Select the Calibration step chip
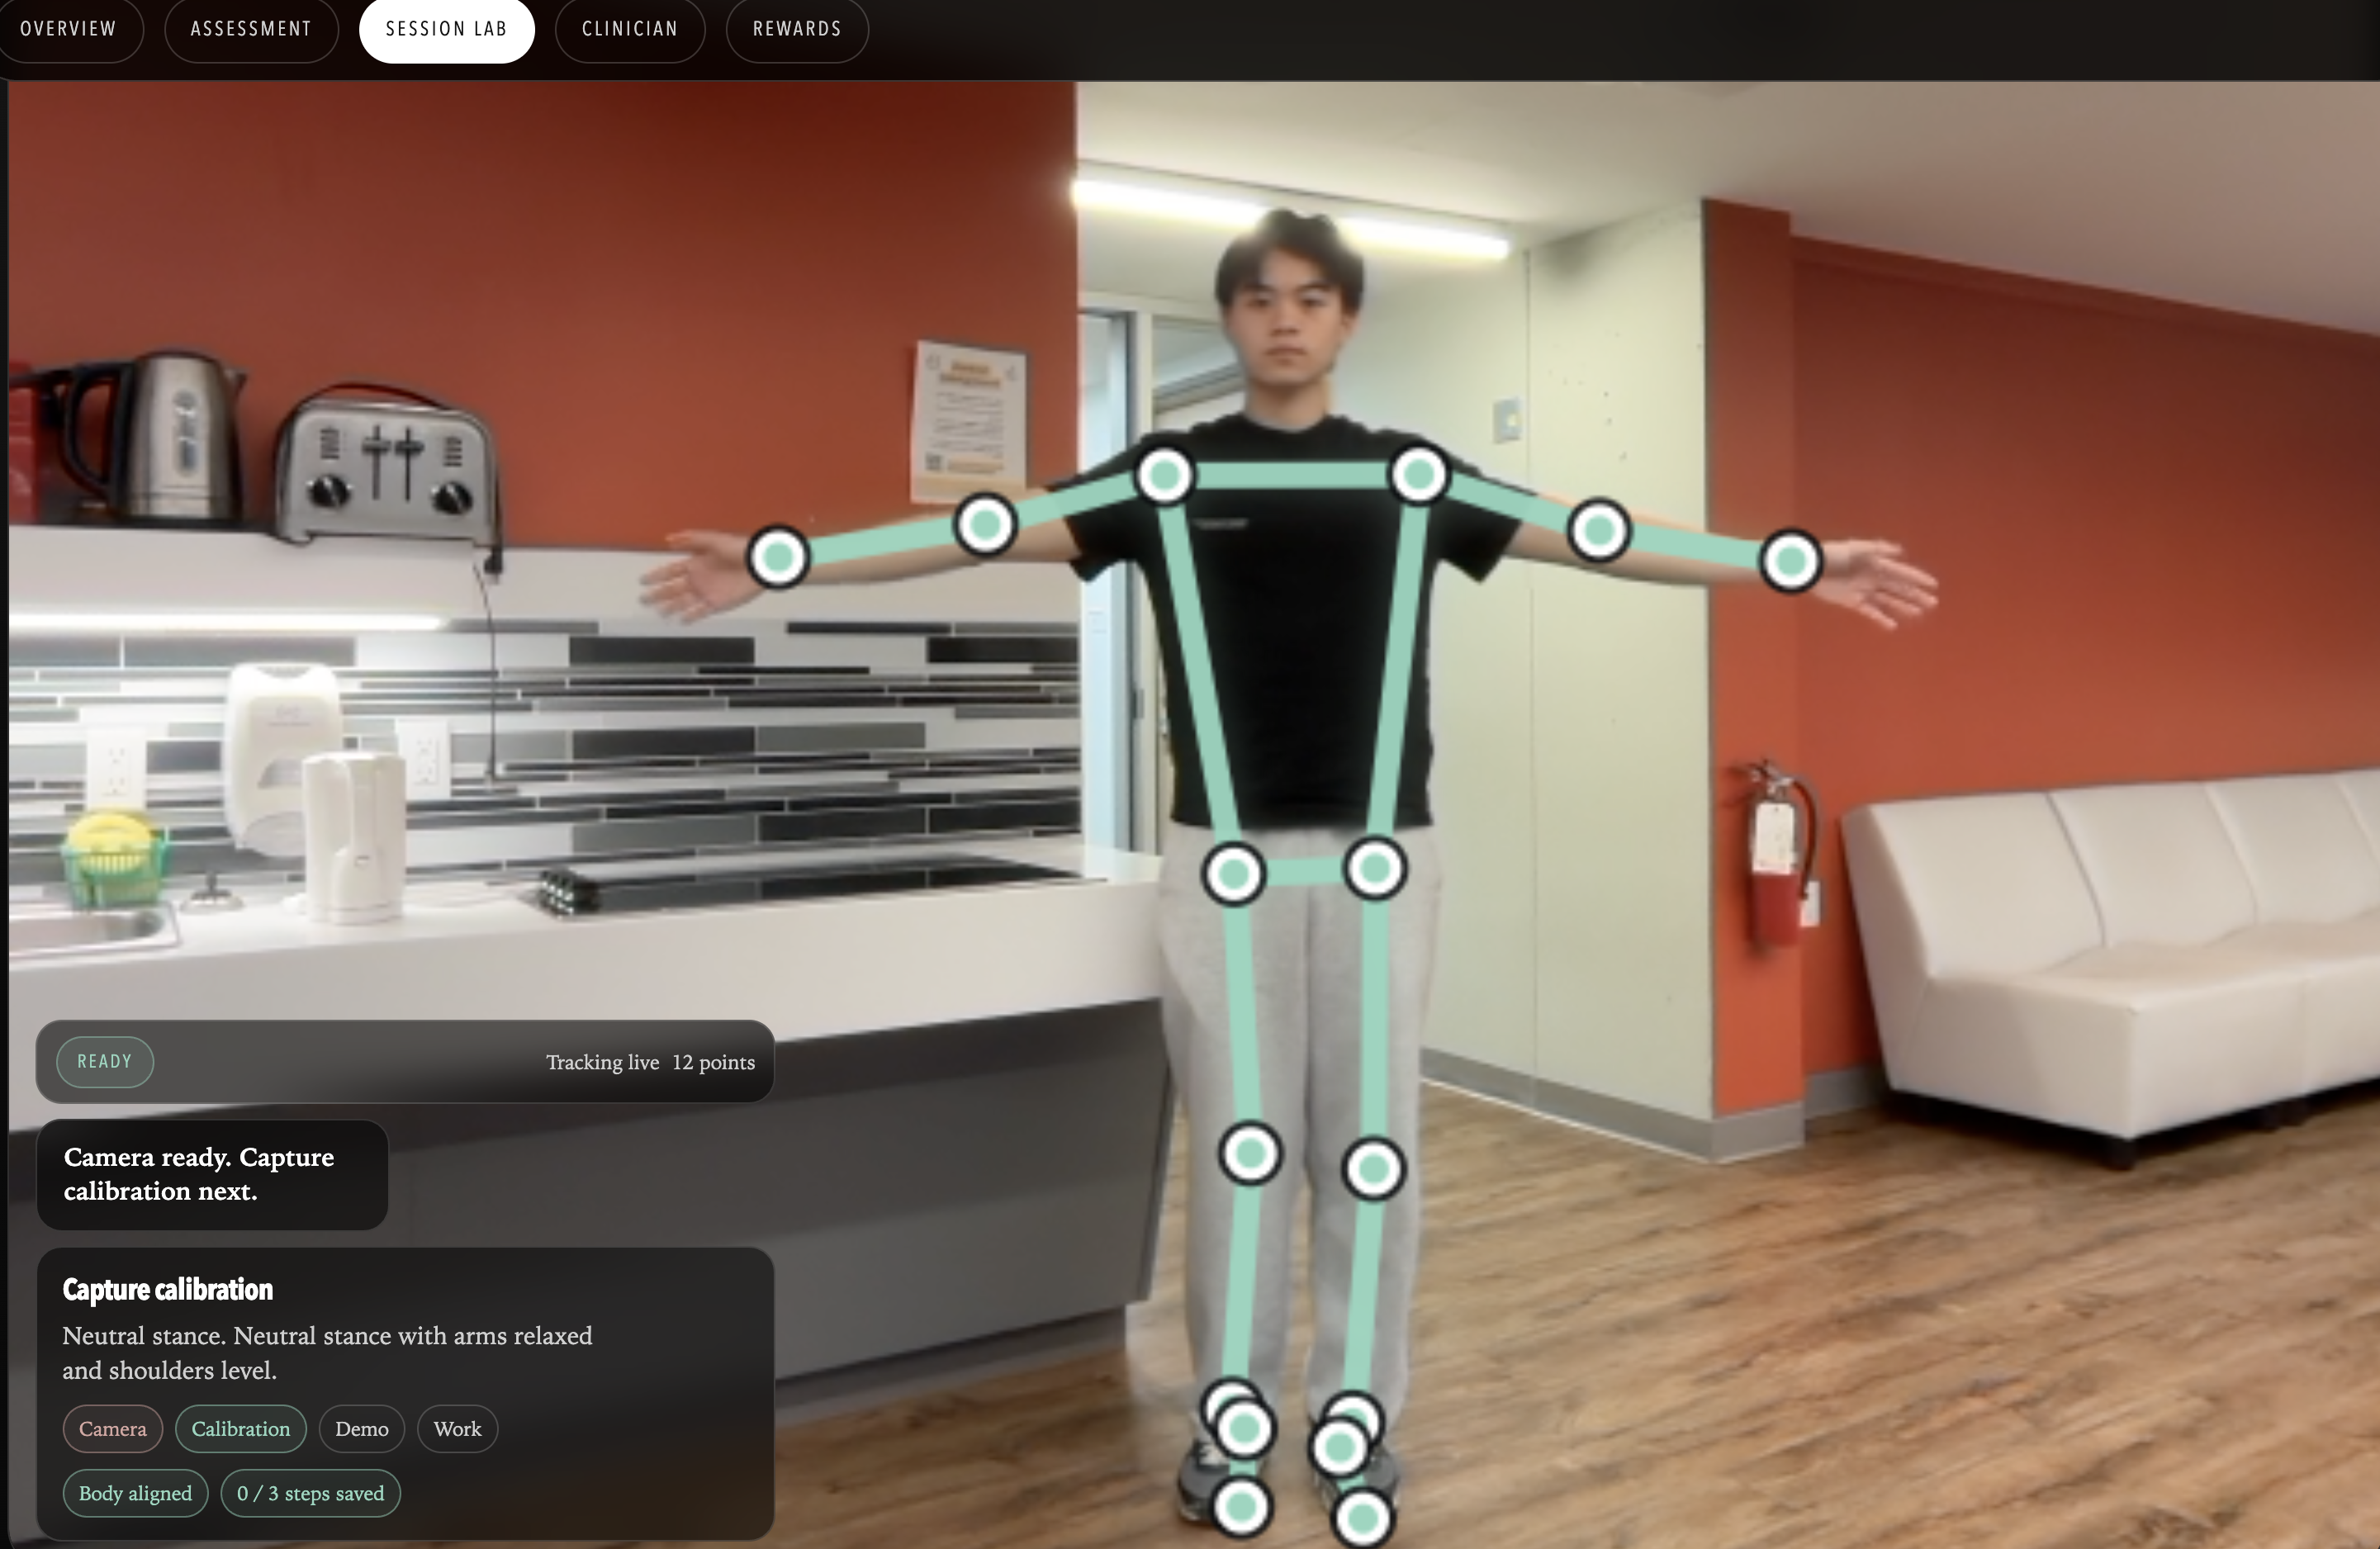 tap(241, 1428)
